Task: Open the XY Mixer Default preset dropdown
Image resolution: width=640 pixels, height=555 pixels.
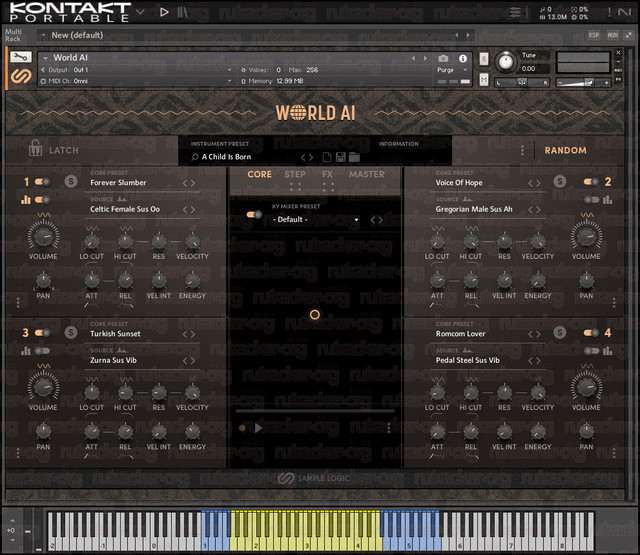Action: 316,220
